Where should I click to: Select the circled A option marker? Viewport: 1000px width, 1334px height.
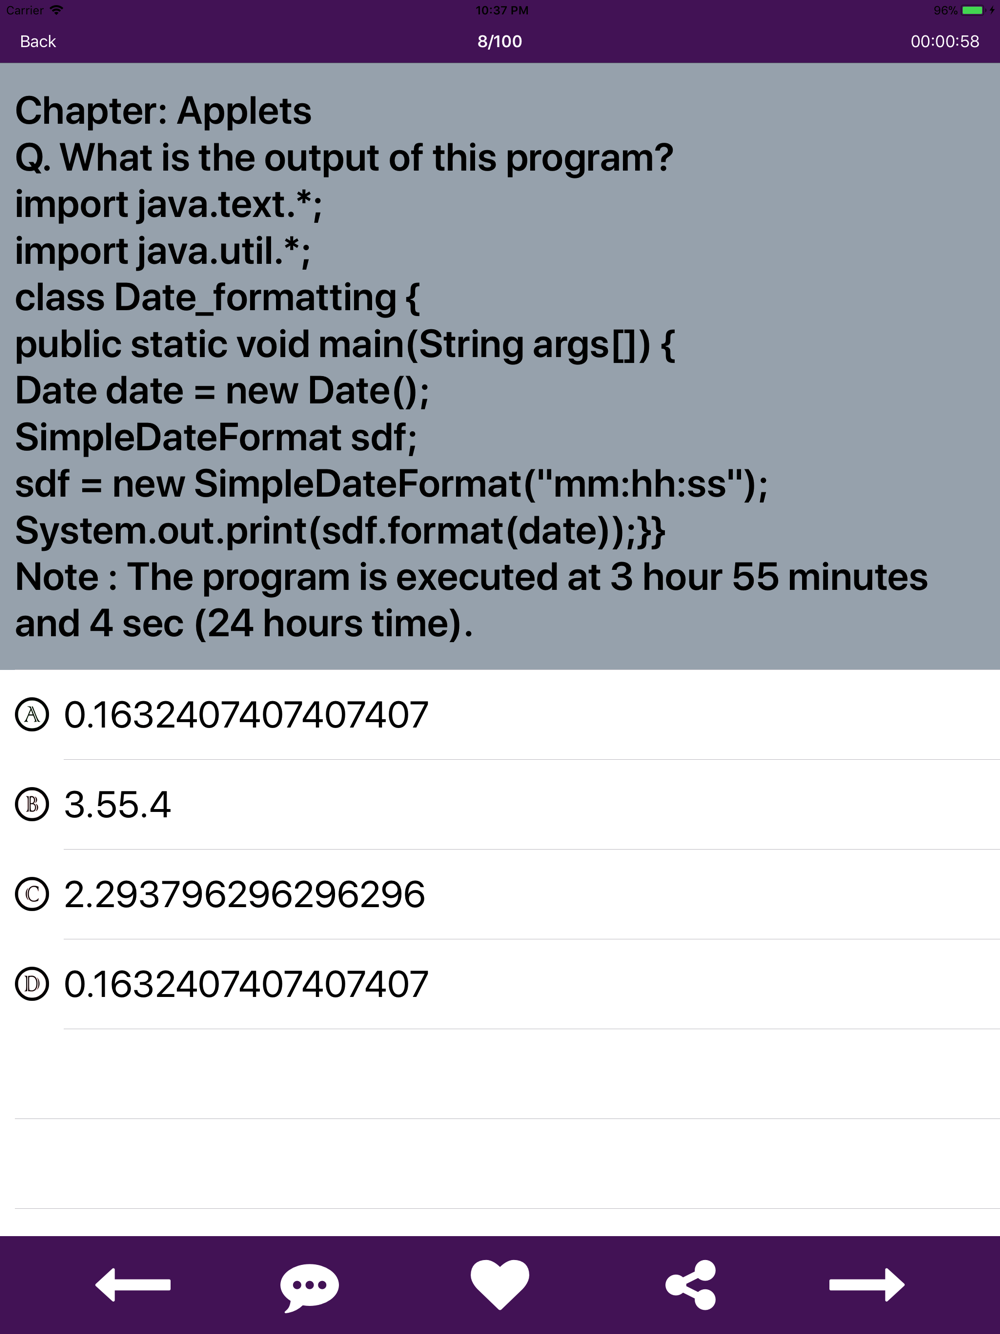click(32, 715)
